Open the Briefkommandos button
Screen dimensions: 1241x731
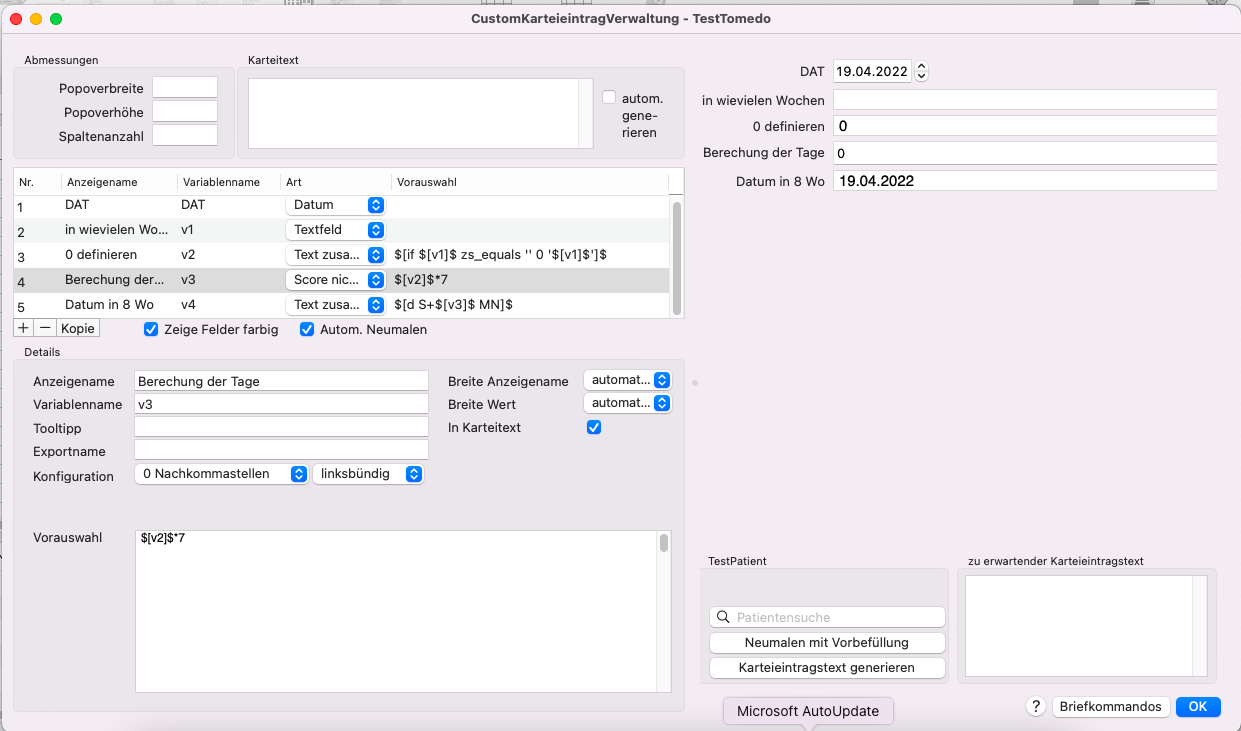pos(1110,707)
